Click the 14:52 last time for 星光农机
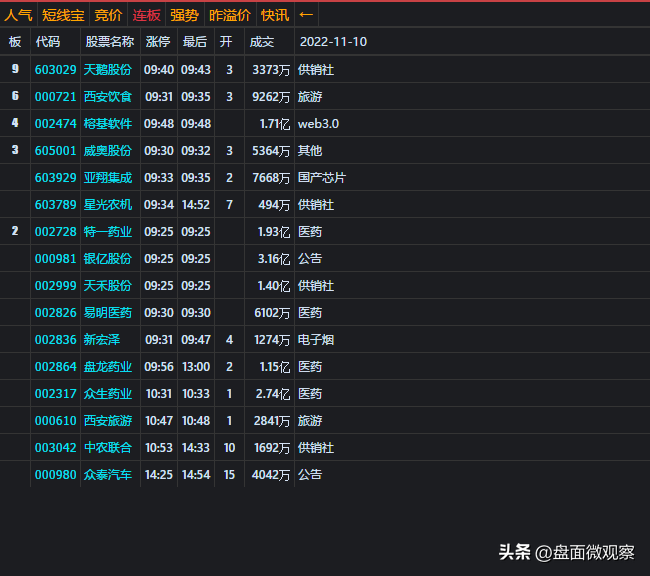Screen dimensions: 650x576 [x=196, y=204]
